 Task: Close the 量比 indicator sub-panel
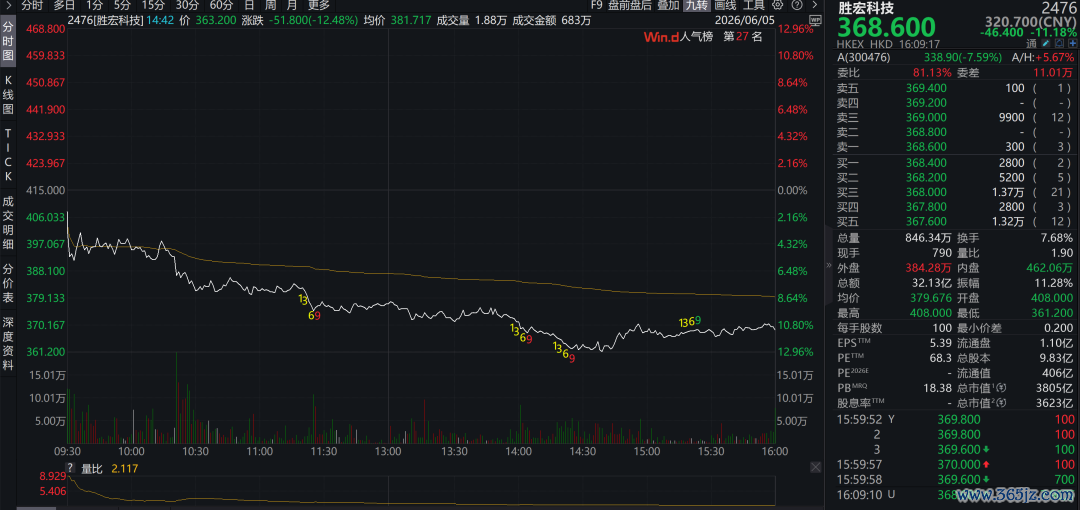pos(815,467)
